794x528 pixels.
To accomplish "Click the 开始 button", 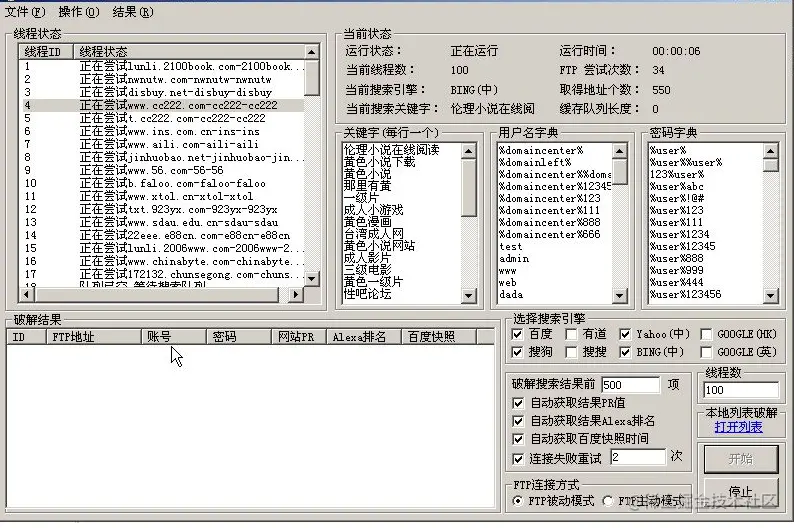I will coord(741,459).
